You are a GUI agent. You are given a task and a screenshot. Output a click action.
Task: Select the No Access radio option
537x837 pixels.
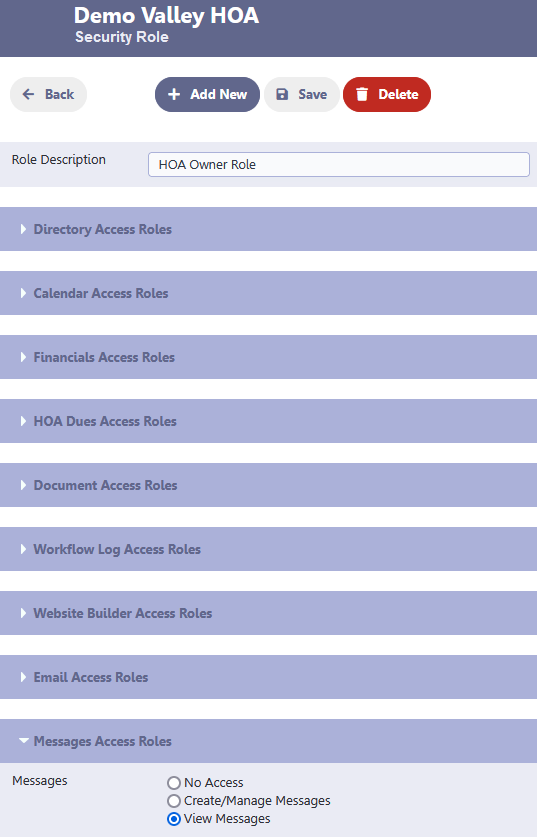(173, 783)
